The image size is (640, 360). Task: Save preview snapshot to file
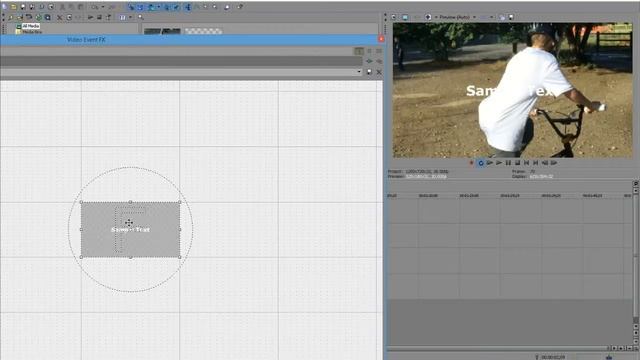pos(511,17)
